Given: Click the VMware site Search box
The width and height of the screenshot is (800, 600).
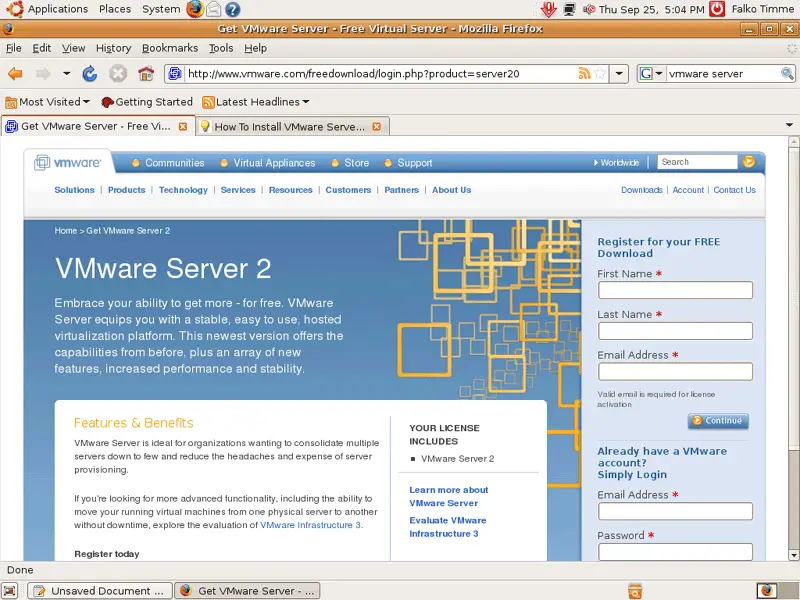Looking at the screenshot, I should tap(697, 162).
